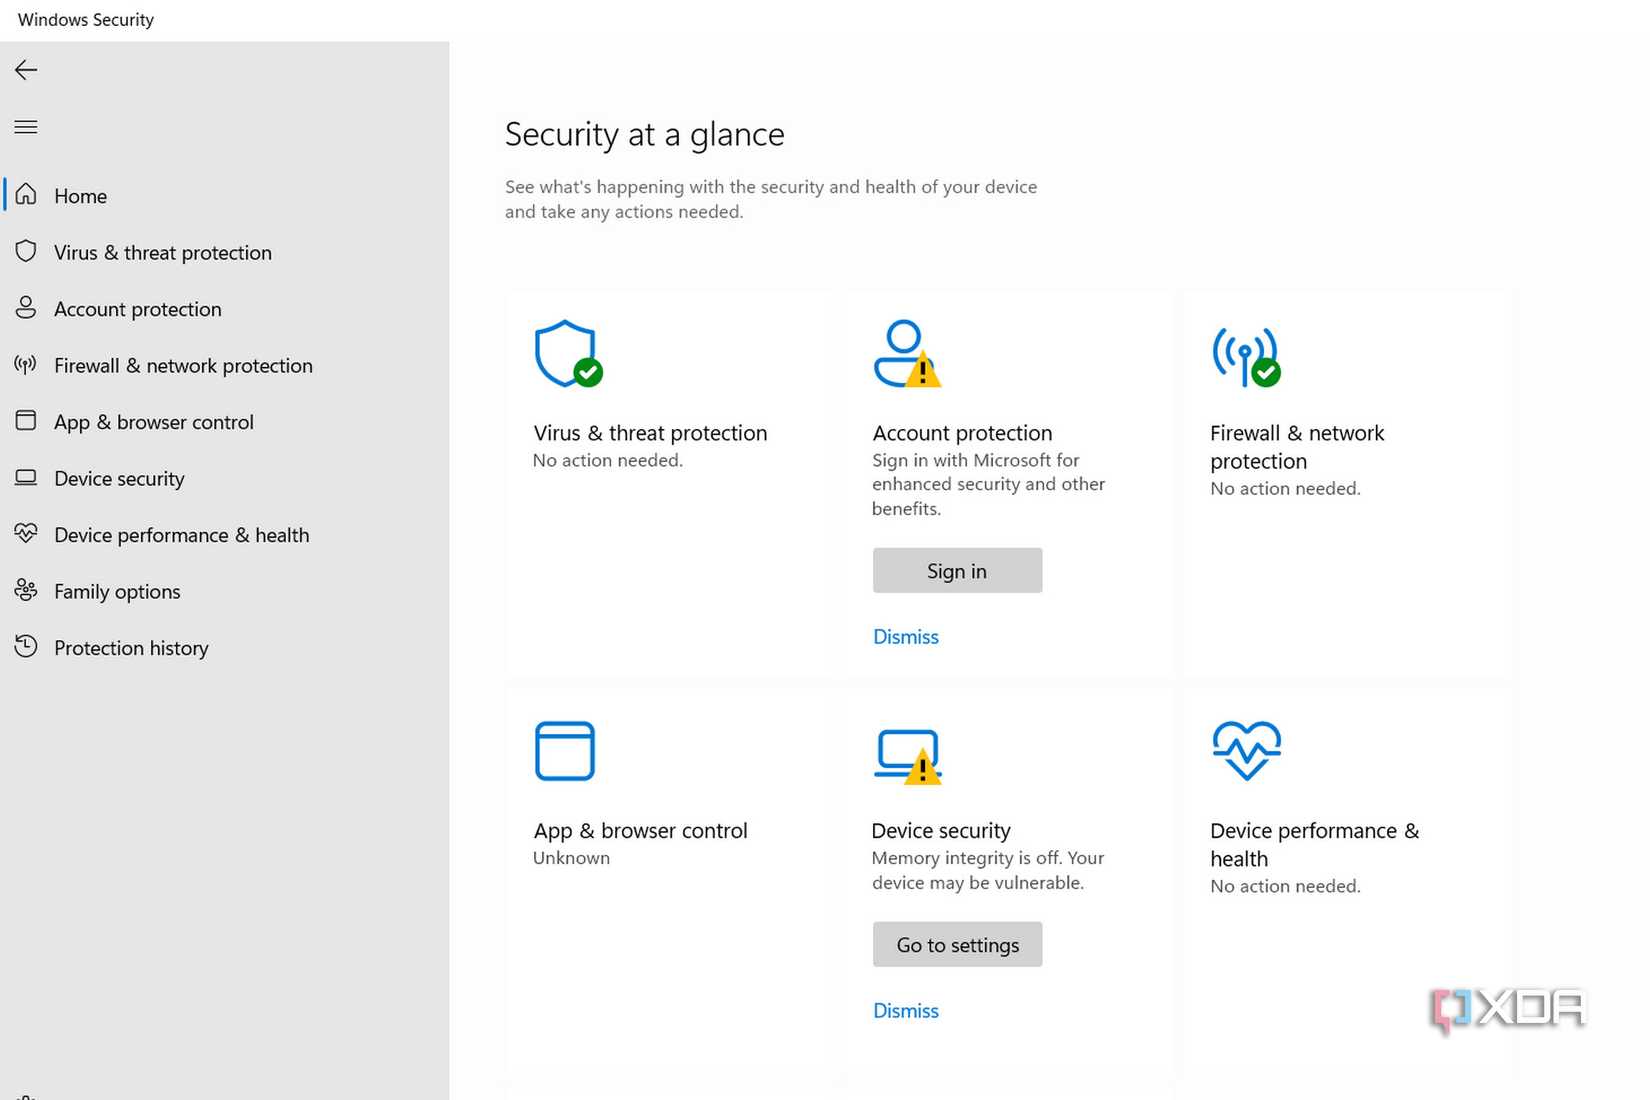Open Firewall & network protection via its sidebar icon
This screenshot has height=1100, width=1650.
click(27, 365)
